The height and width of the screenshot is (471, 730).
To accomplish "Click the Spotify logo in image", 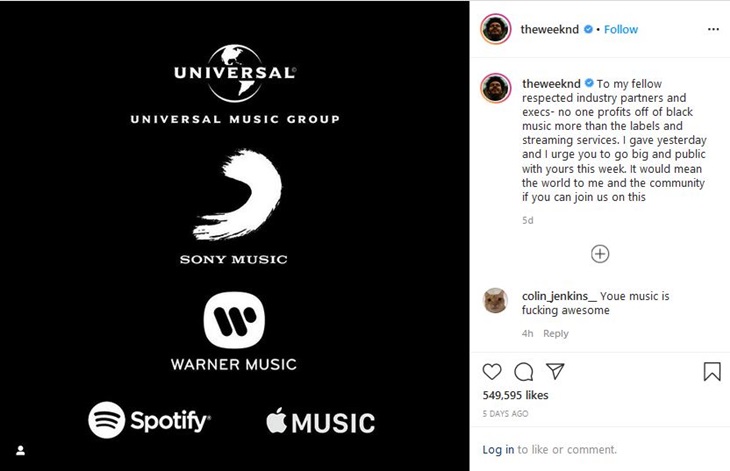I will pos(149,420).
